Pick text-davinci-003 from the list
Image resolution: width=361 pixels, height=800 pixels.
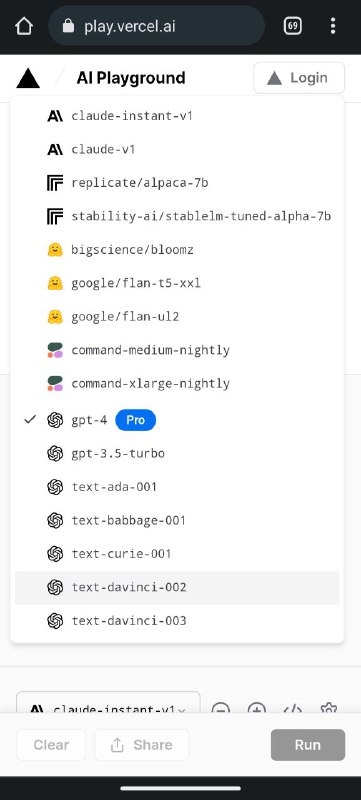pyautogui.click(x=177, y=620)
